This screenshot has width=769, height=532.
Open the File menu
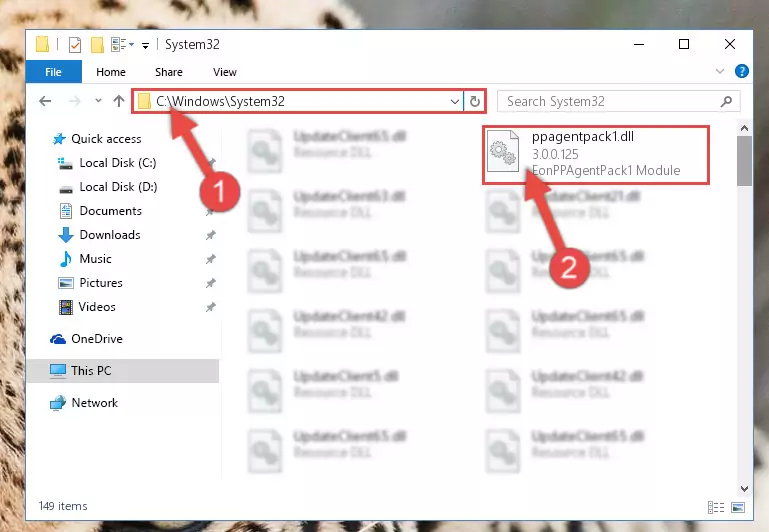(53, 72)
